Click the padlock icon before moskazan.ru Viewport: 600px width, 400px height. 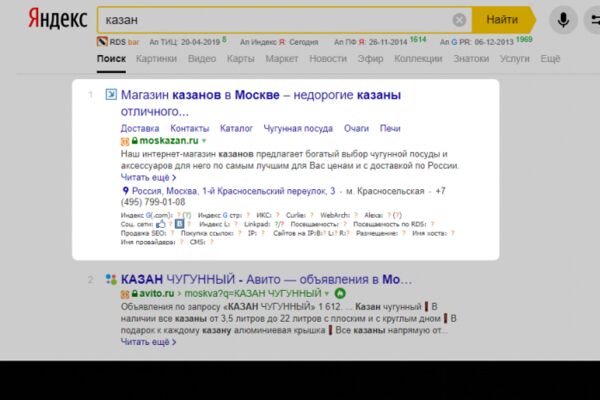134,140
